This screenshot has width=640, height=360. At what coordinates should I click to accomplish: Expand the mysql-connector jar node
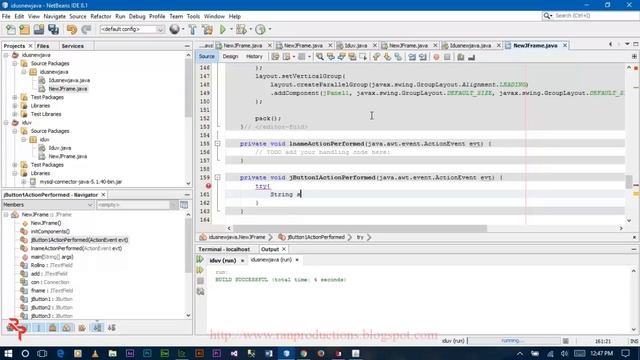(24, 182)
